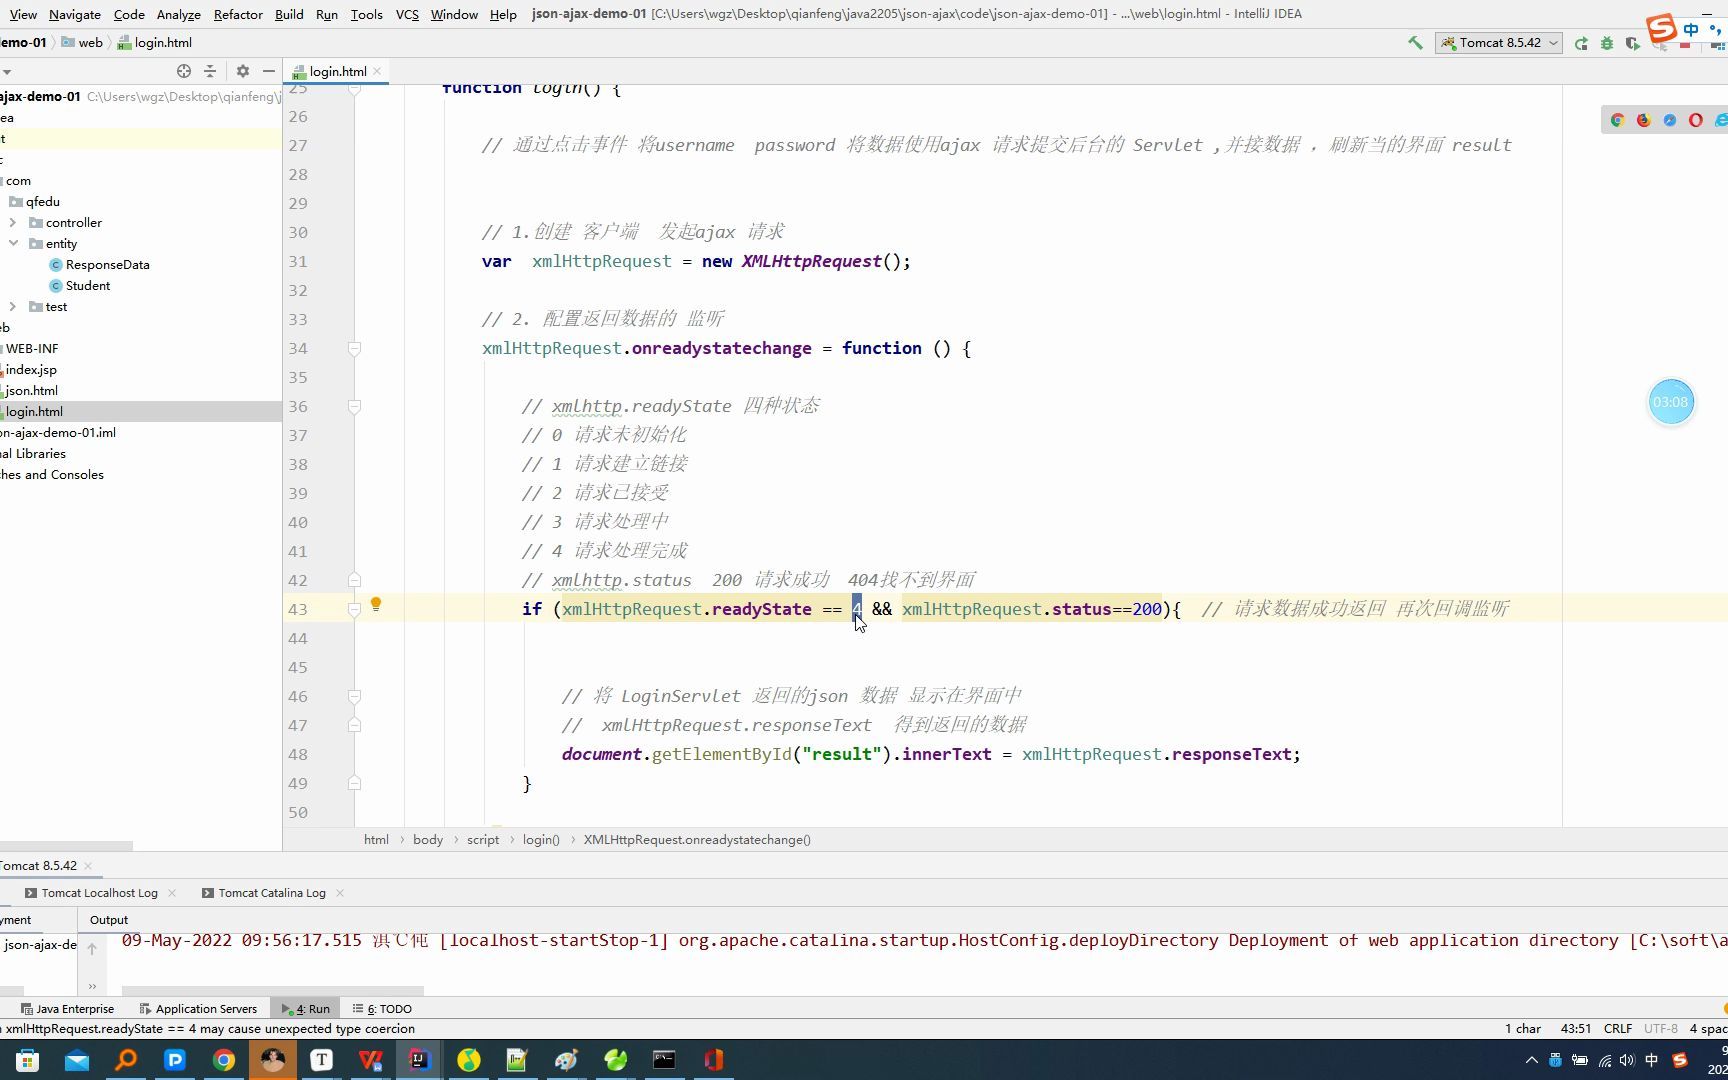Click the locate-file target icon in Project panel
Image resolution: width=1728 pixels, height=1080 pixels.
(x=184, y=71)
